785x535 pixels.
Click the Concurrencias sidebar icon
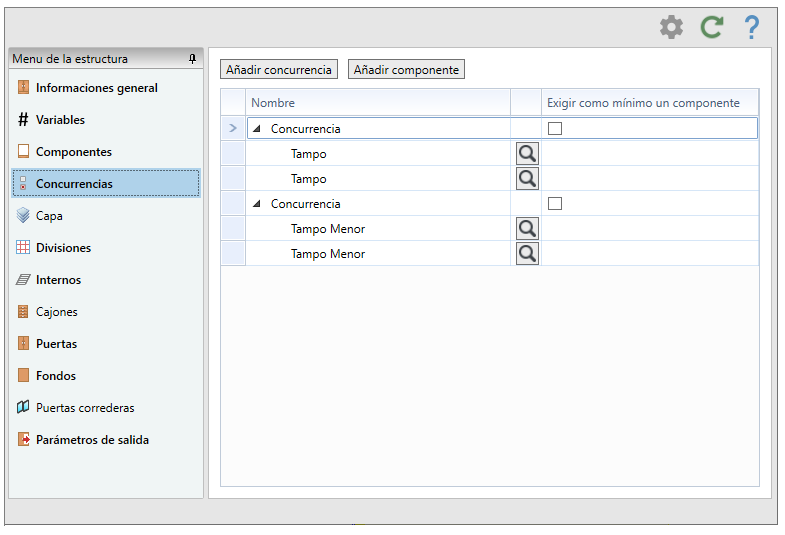[23, 183]
